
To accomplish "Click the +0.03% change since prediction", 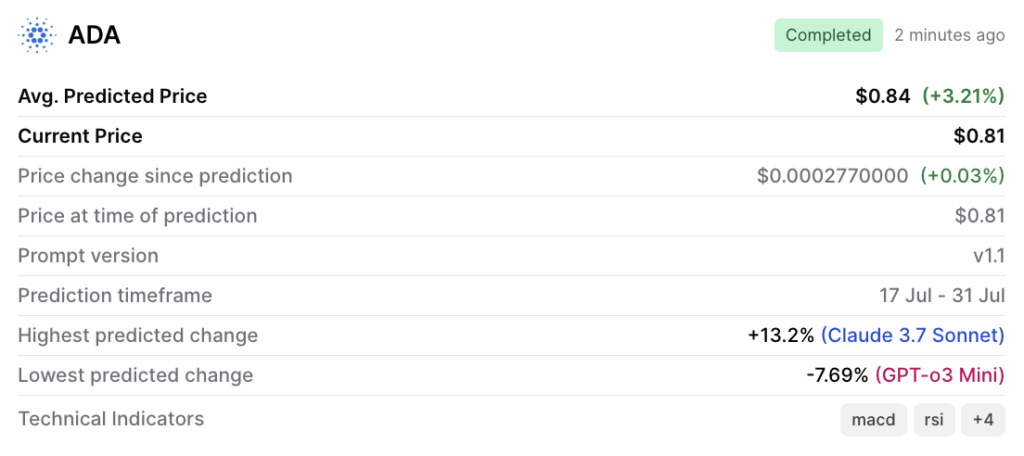I will pos(963,176).
